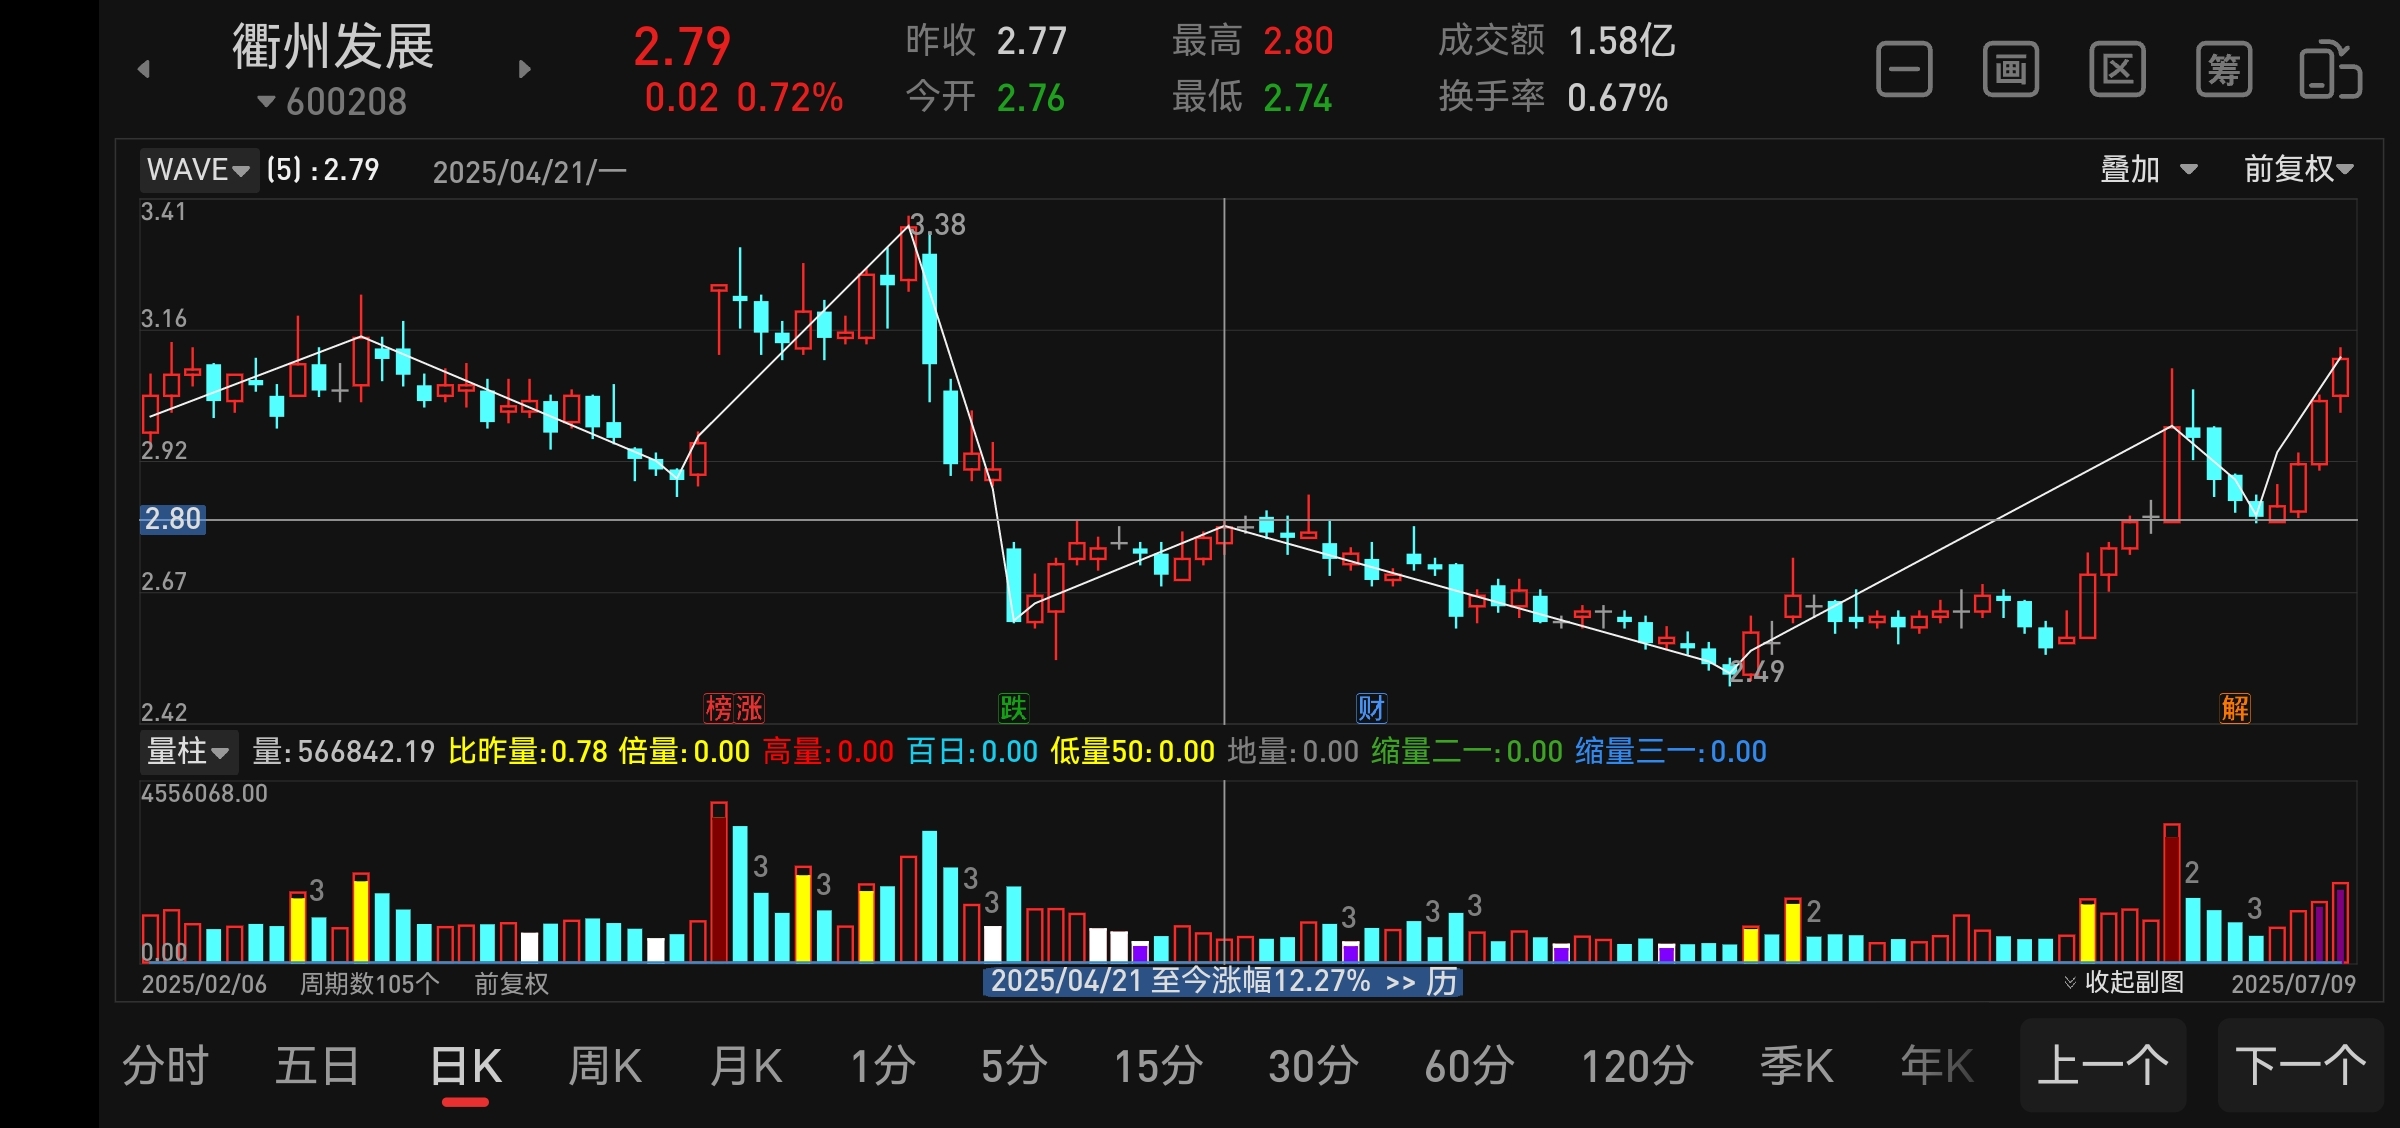
Task: Select the 5分 five-minute tab
Action: 1014,1065
